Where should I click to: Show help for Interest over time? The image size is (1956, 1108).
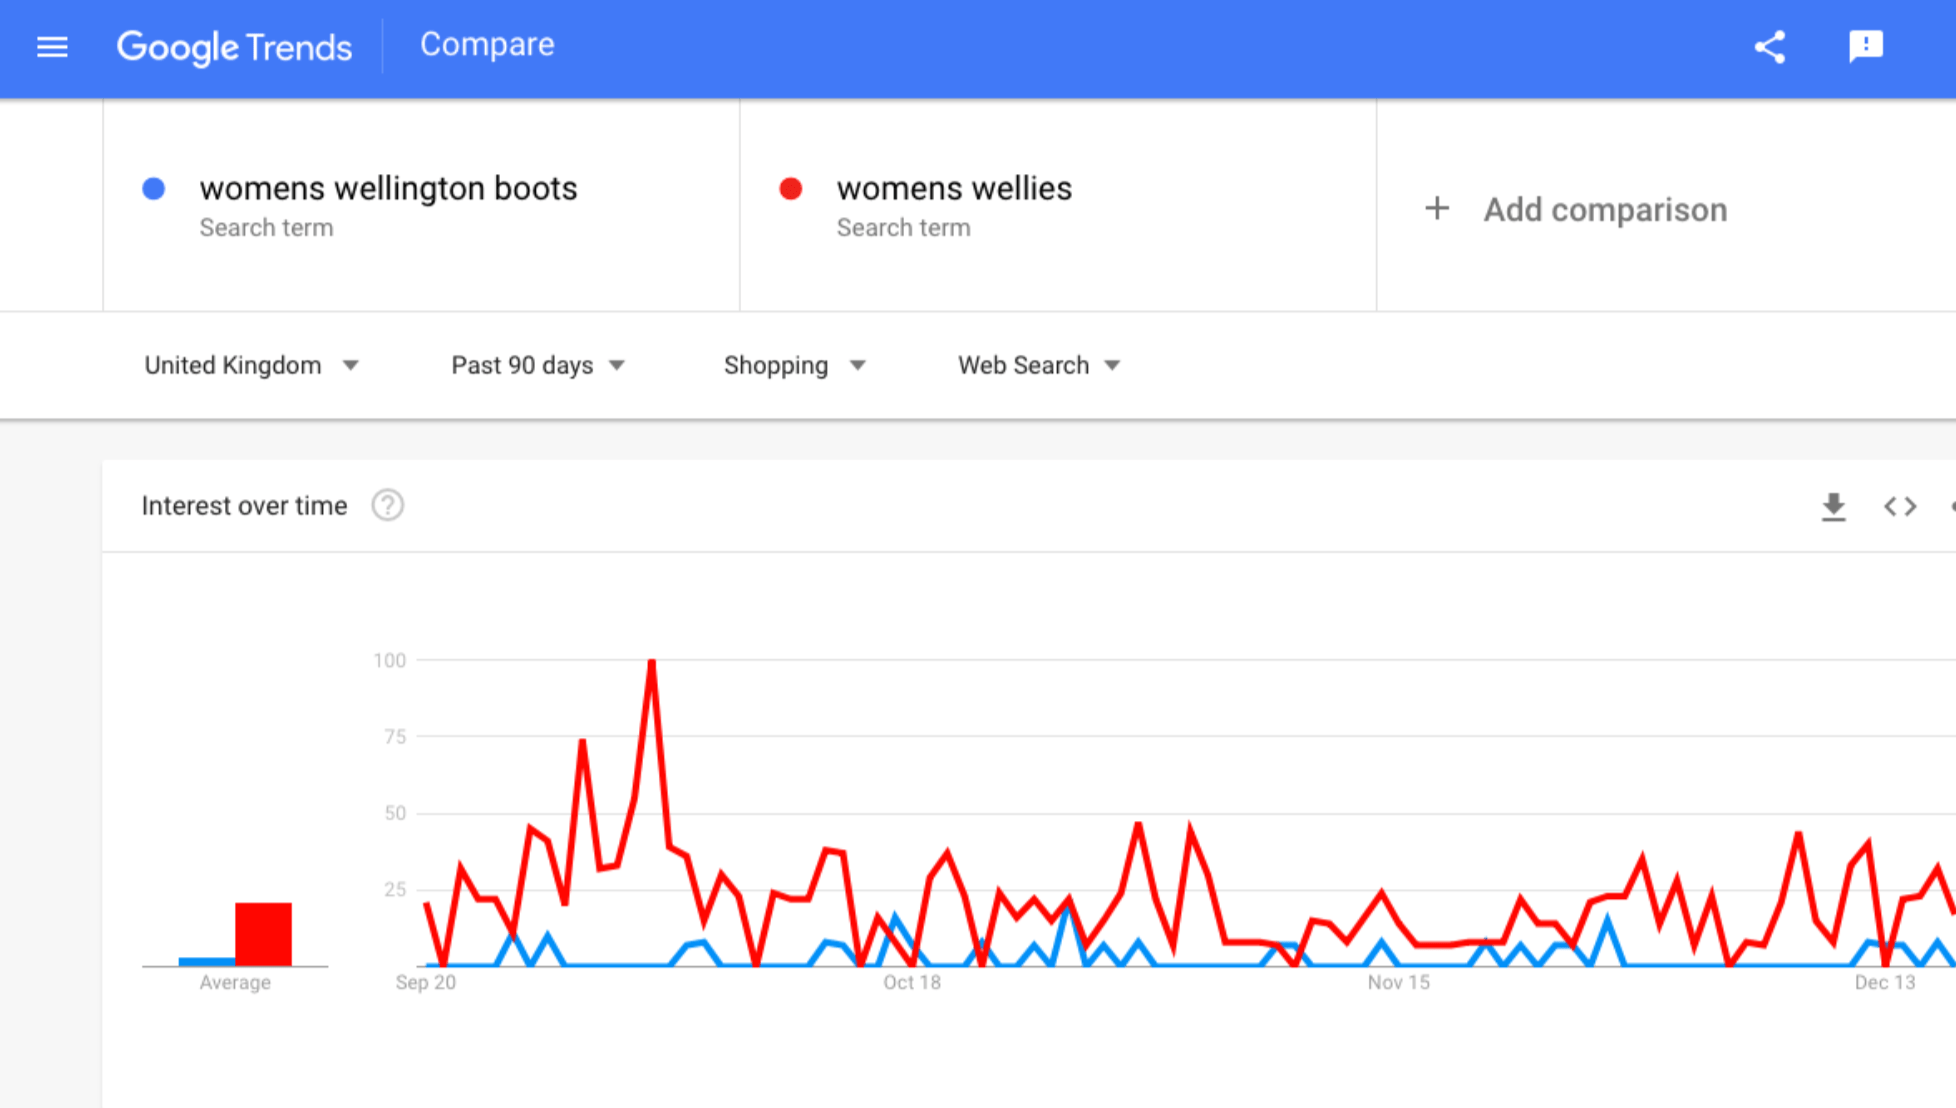[x=388, y=506]
